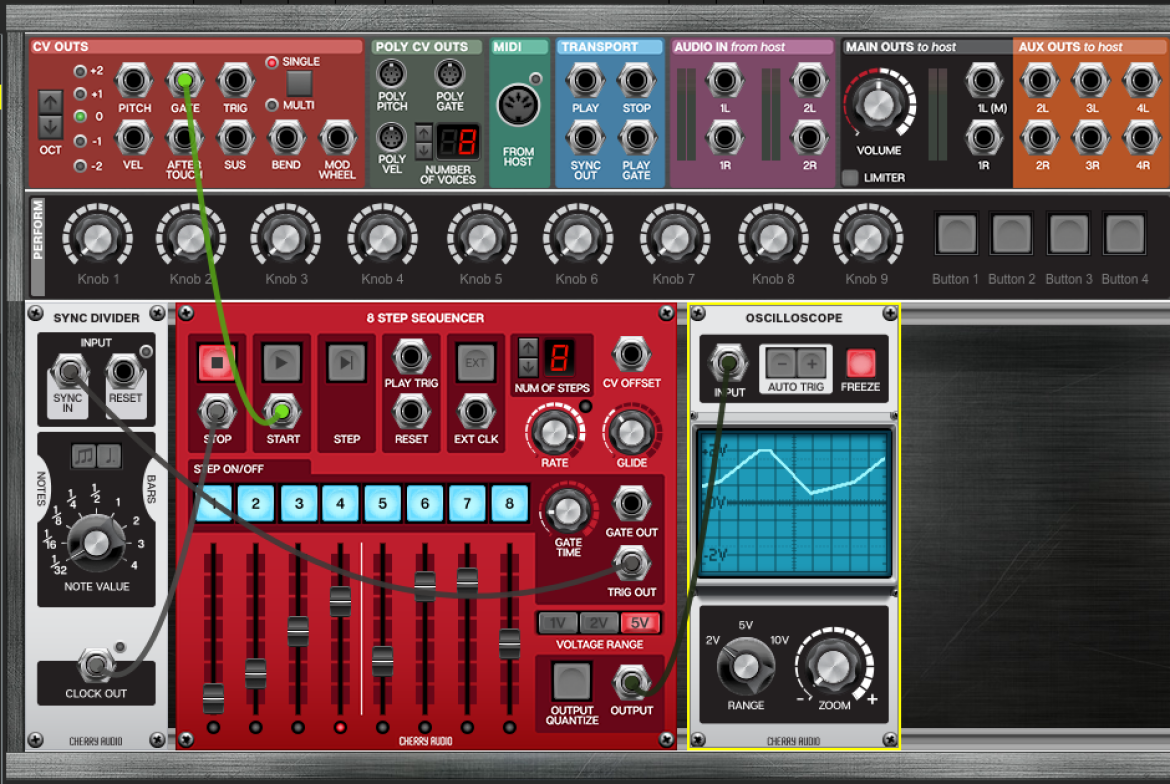Select the MULTI voice mode
The image size is (1170, 784).
[x=272, y=105]
